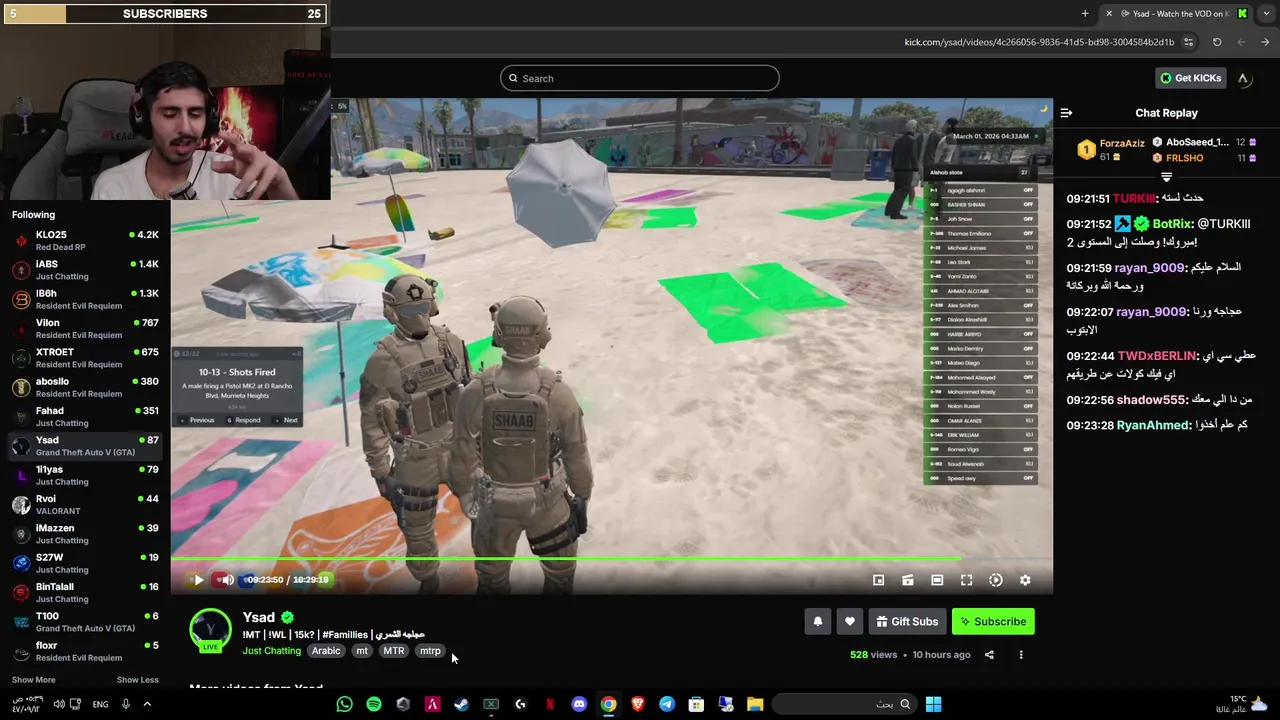Reload the page in the browser
The image size is (1280, 720).
pyautogui.click(x=1217, y=42)
